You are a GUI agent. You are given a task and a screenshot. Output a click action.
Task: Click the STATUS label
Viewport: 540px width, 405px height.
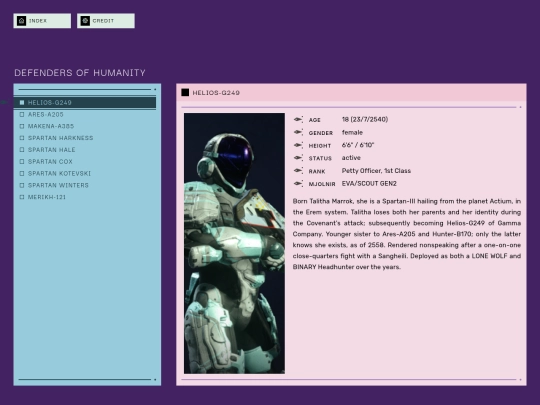tap(320, 158)
